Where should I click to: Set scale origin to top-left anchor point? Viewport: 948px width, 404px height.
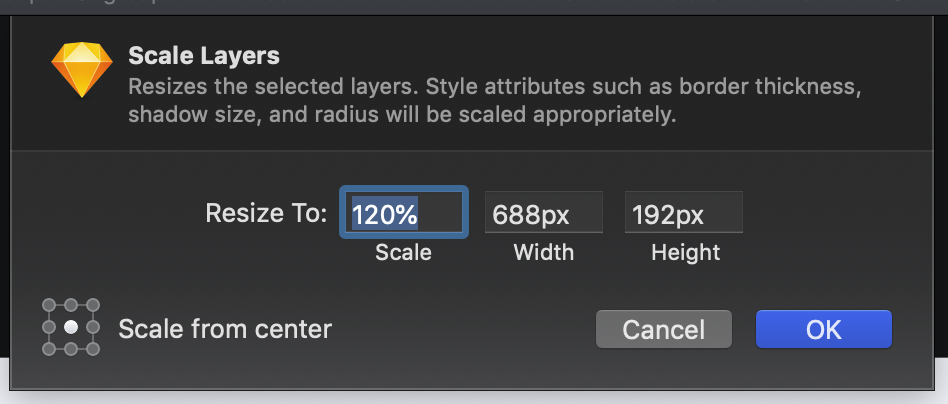click(x=48, y=305)
